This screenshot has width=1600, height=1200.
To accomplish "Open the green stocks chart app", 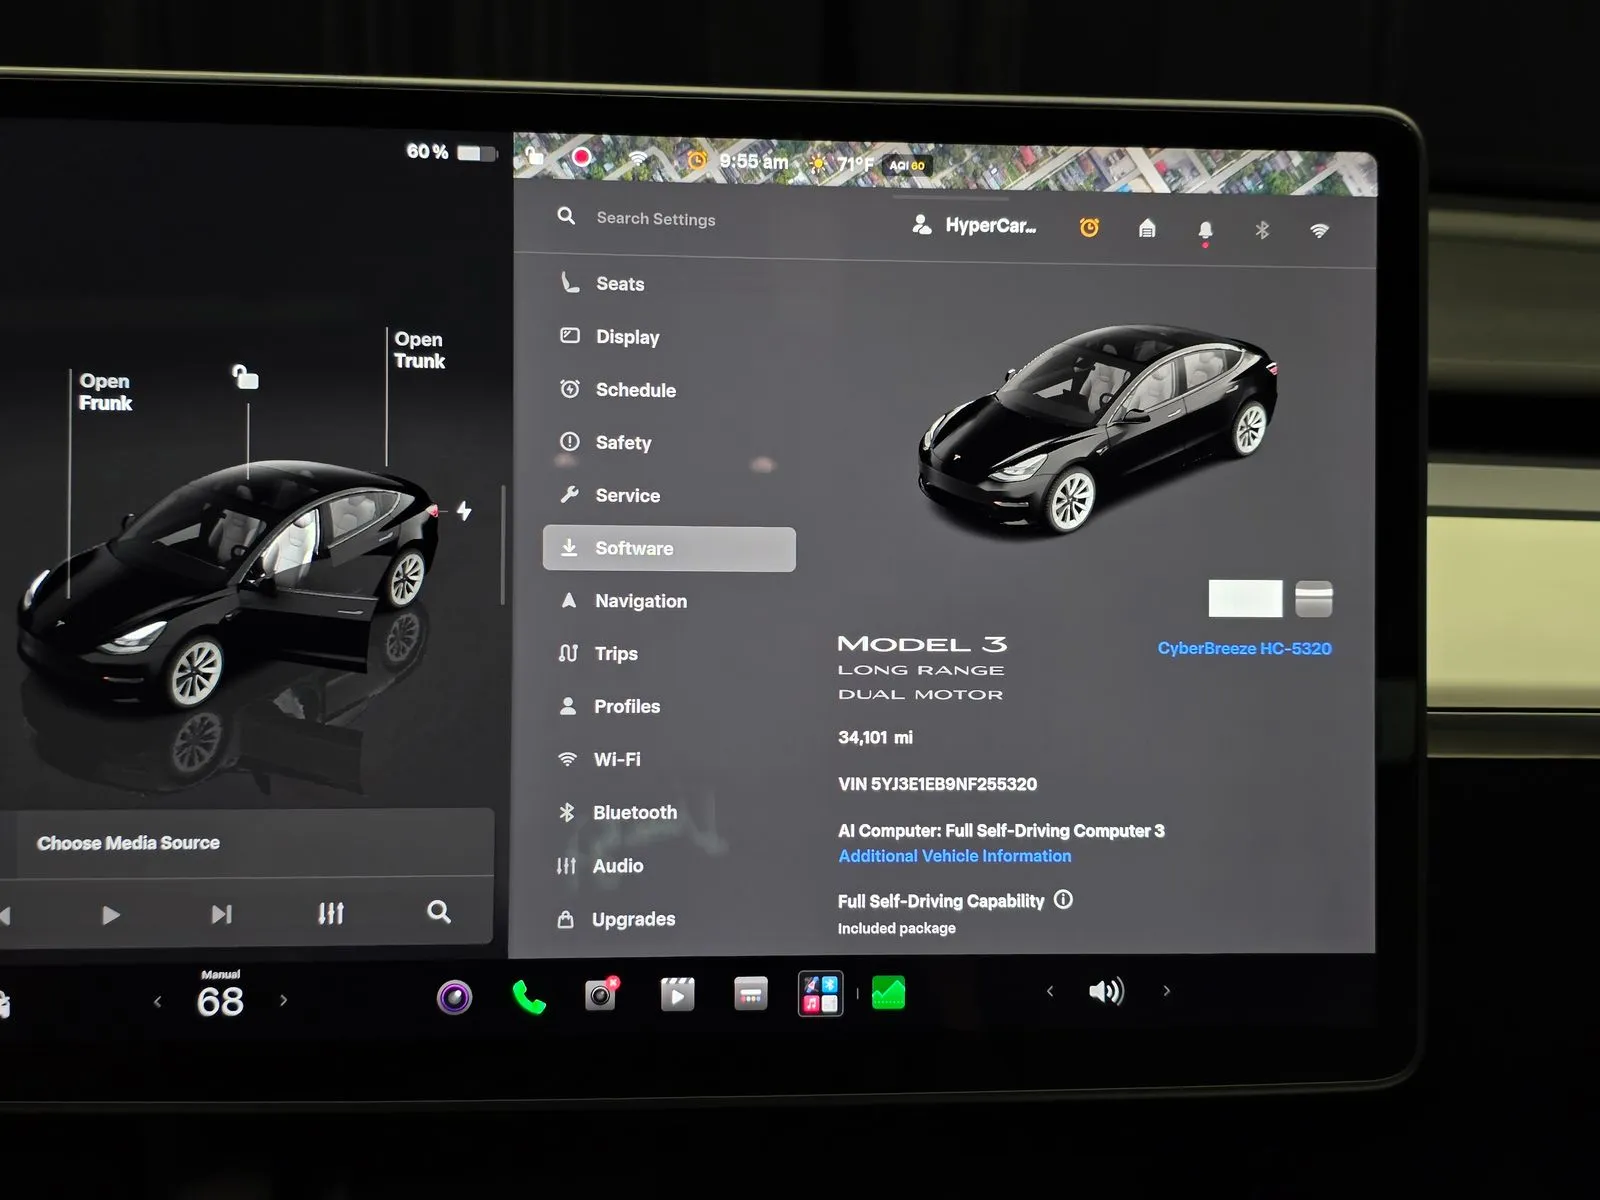I will coord(888,993).
